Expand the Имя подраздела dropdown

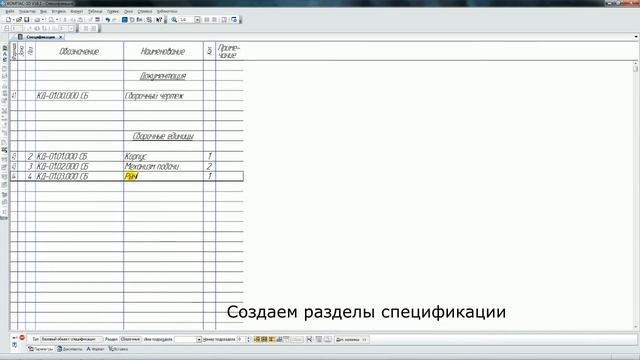(199, 340)
